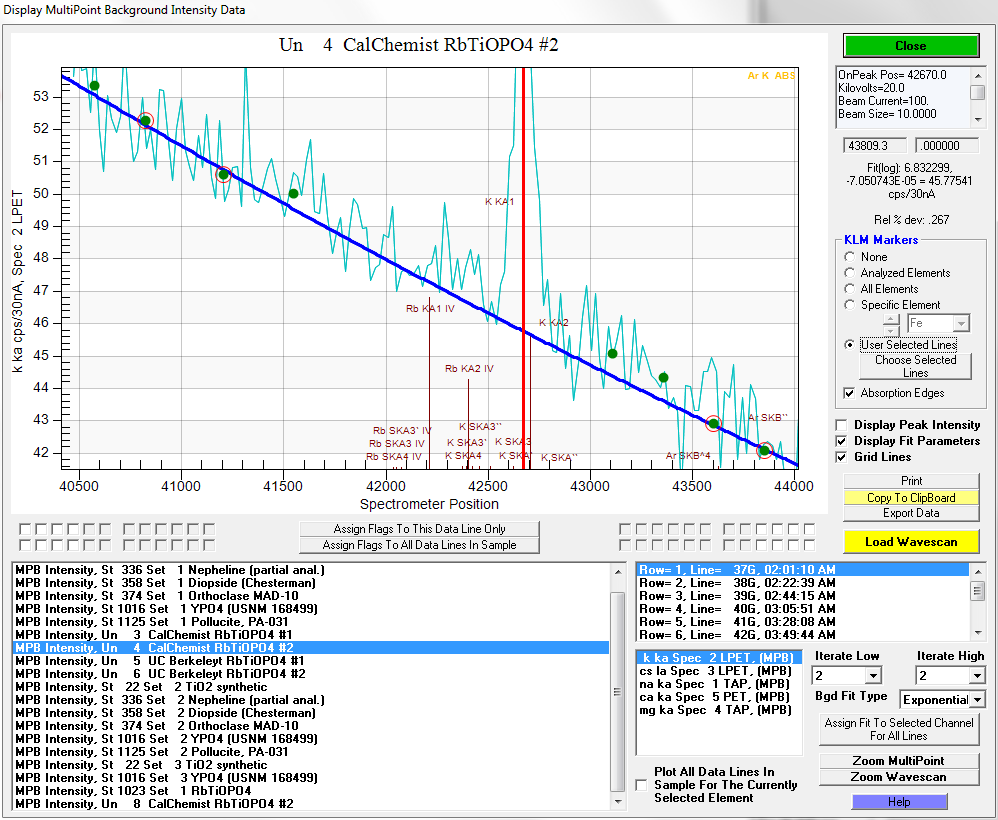Click the green Close button
Screen dimensions: 998x820
[910, 46]
